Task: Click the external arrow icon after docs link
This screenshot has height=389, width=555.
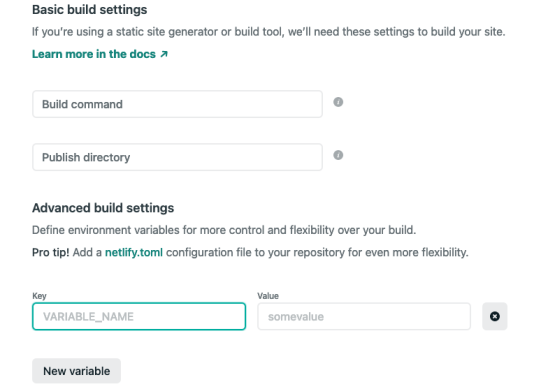Action: point(164,54)
